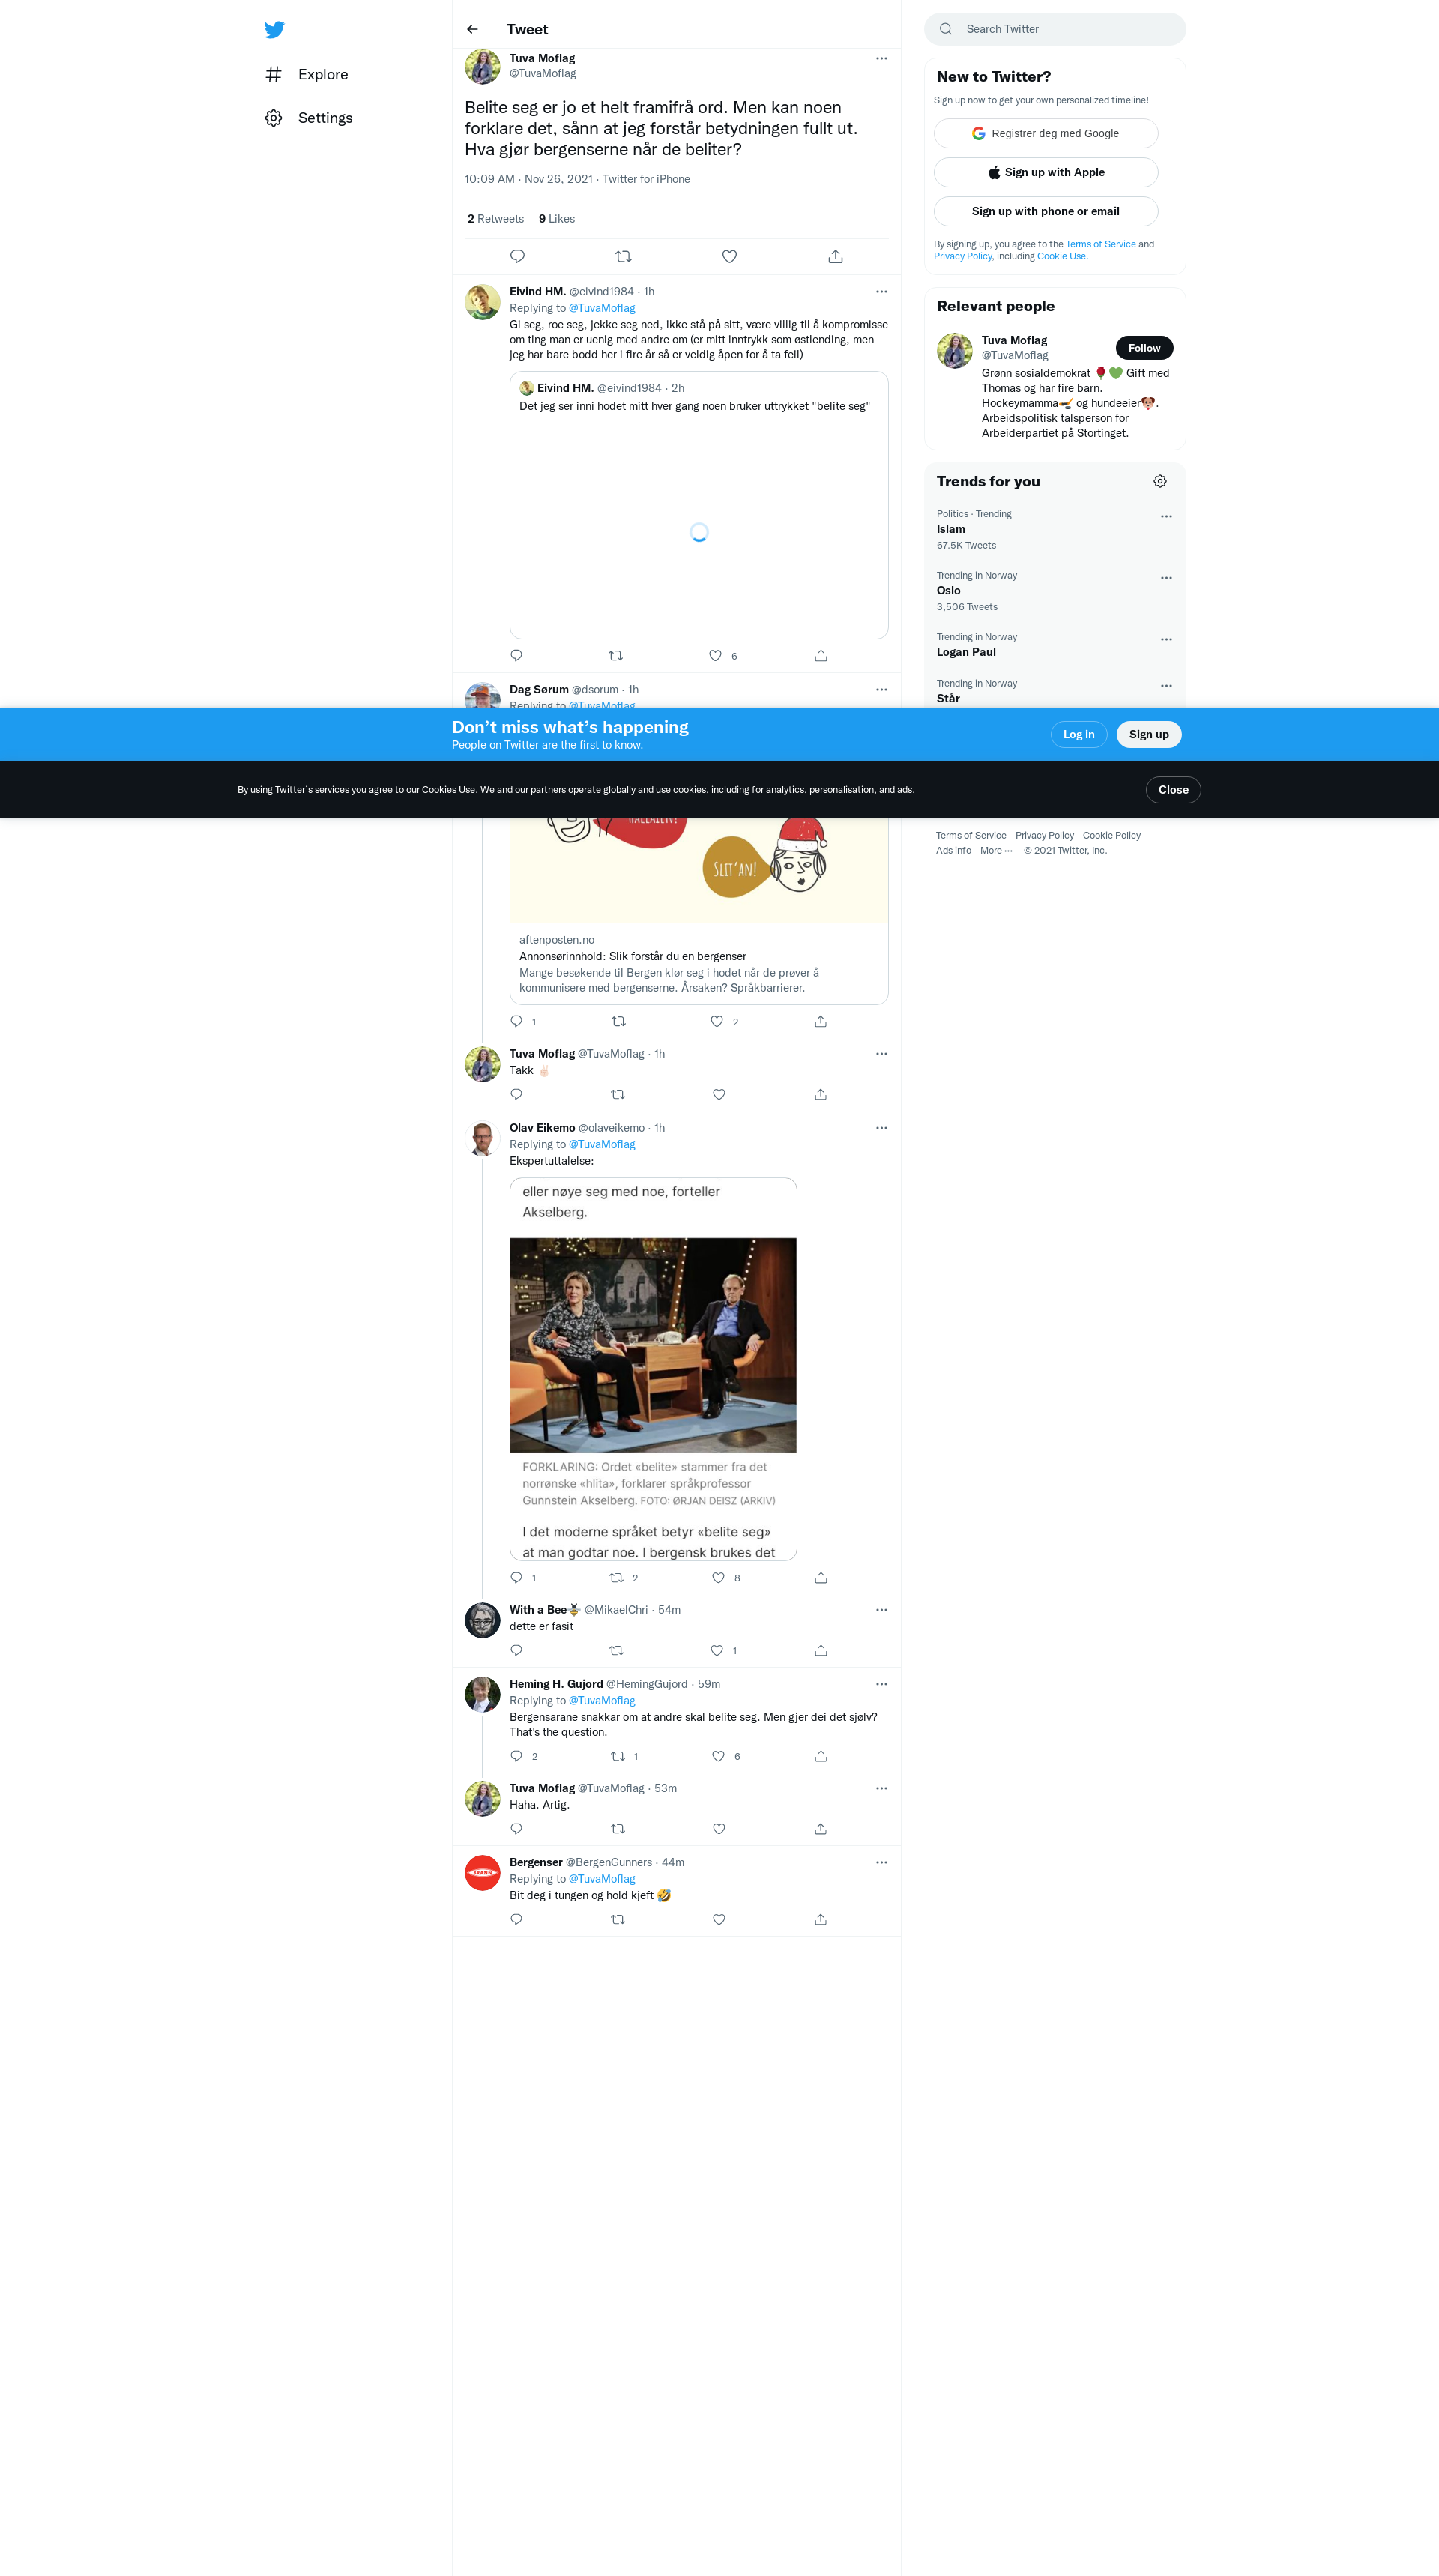Open Eivind HM.'s quoted tweet
This screenshot has height=2576, width=1439.
point(699,505)
